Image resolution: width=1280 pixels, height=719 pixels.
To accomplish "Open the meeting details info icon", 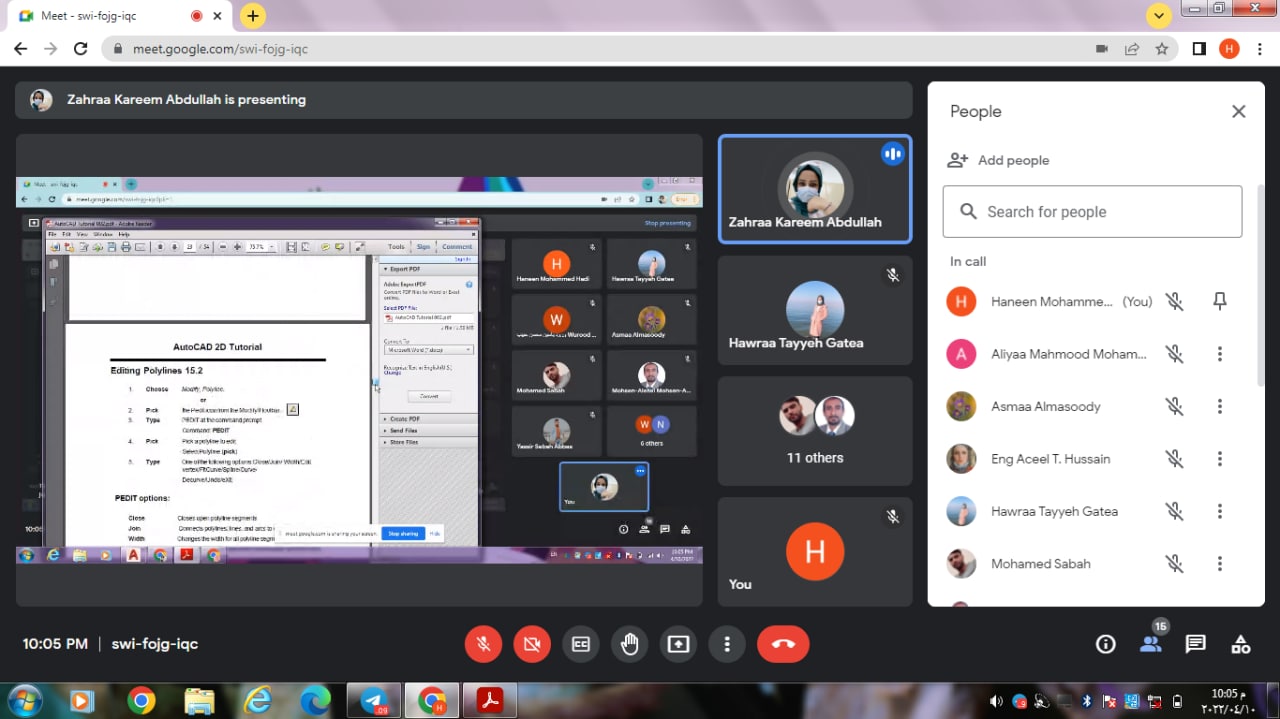I will click(1105, 645).
